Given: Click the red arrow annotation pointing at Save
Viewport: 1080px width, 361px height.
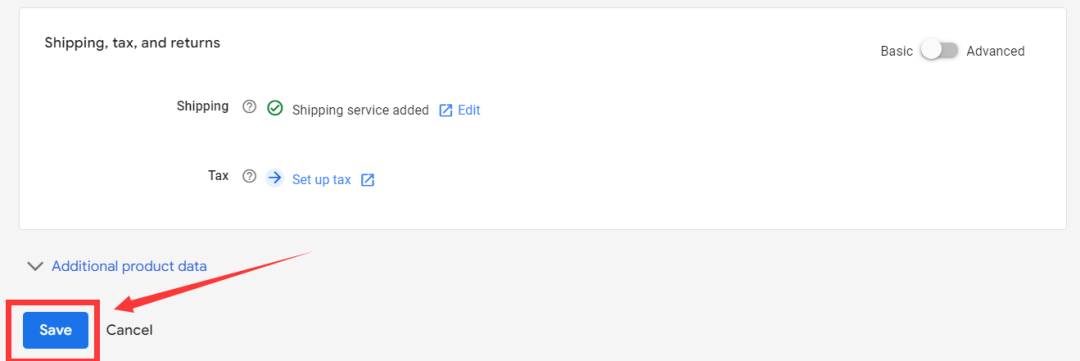Looking at the screenshot, I should (213, 280).
